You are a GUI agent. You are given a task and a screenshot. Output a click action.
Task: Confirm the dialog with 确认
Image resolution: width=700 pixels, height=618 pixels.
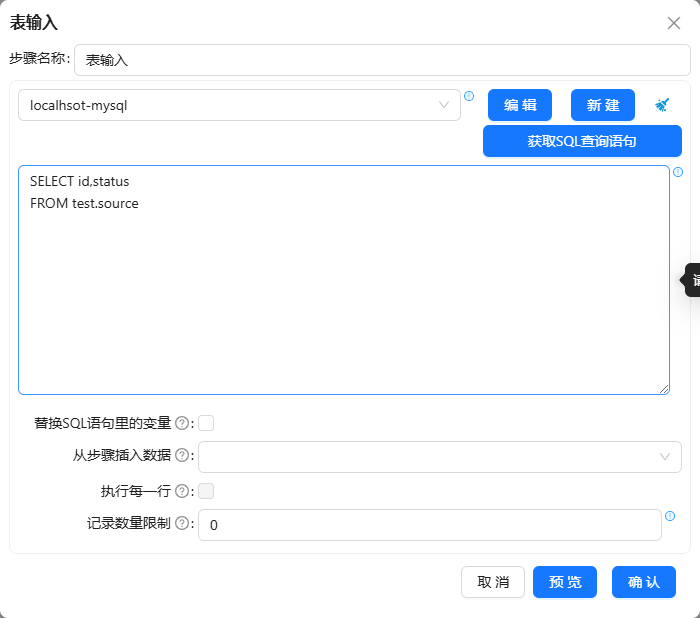[644, 582]
